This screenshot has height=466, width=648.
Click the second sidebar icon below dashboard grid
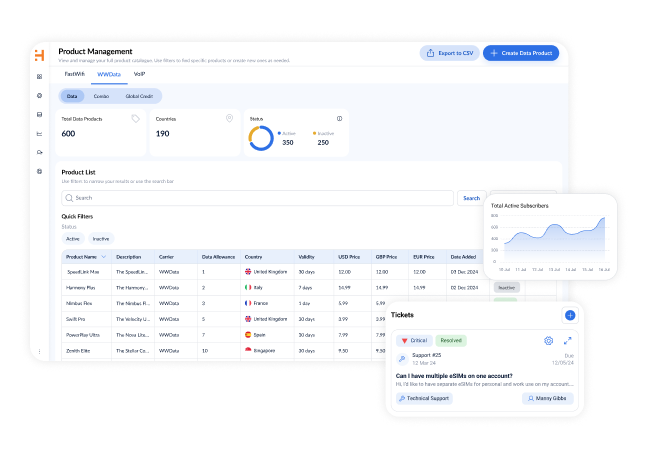coord(39,95)
